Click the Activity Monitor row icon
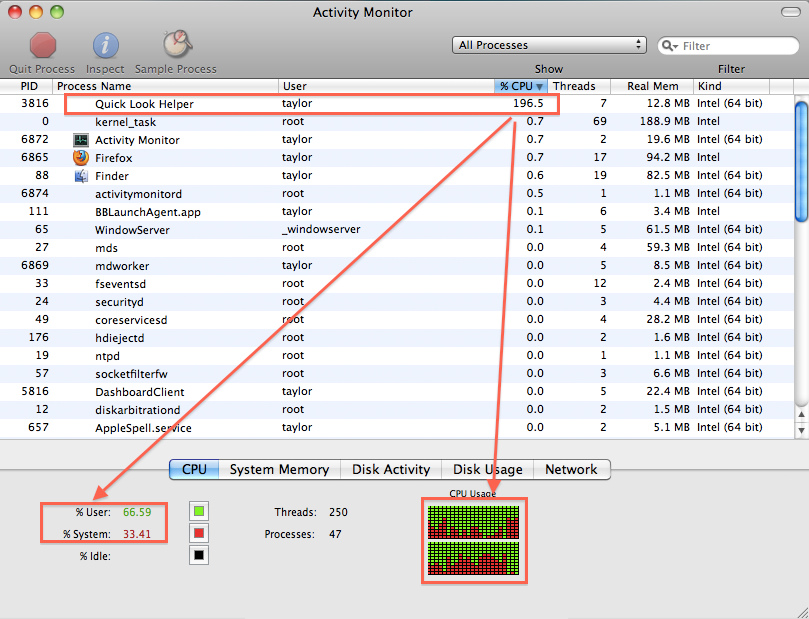The width and height of the screenshot is (809, 619). 81,140
